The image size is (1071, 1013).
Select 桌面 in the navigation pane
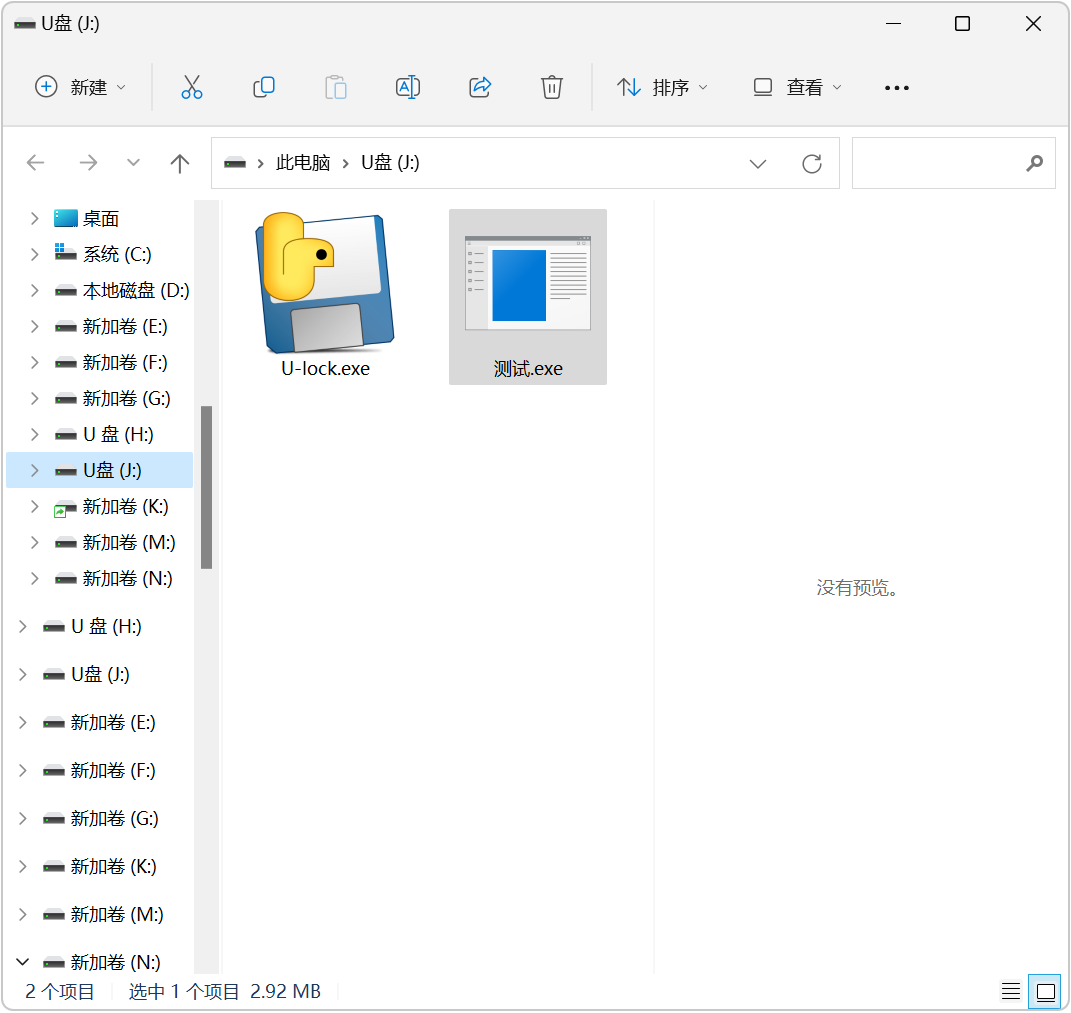pos(100,218)
